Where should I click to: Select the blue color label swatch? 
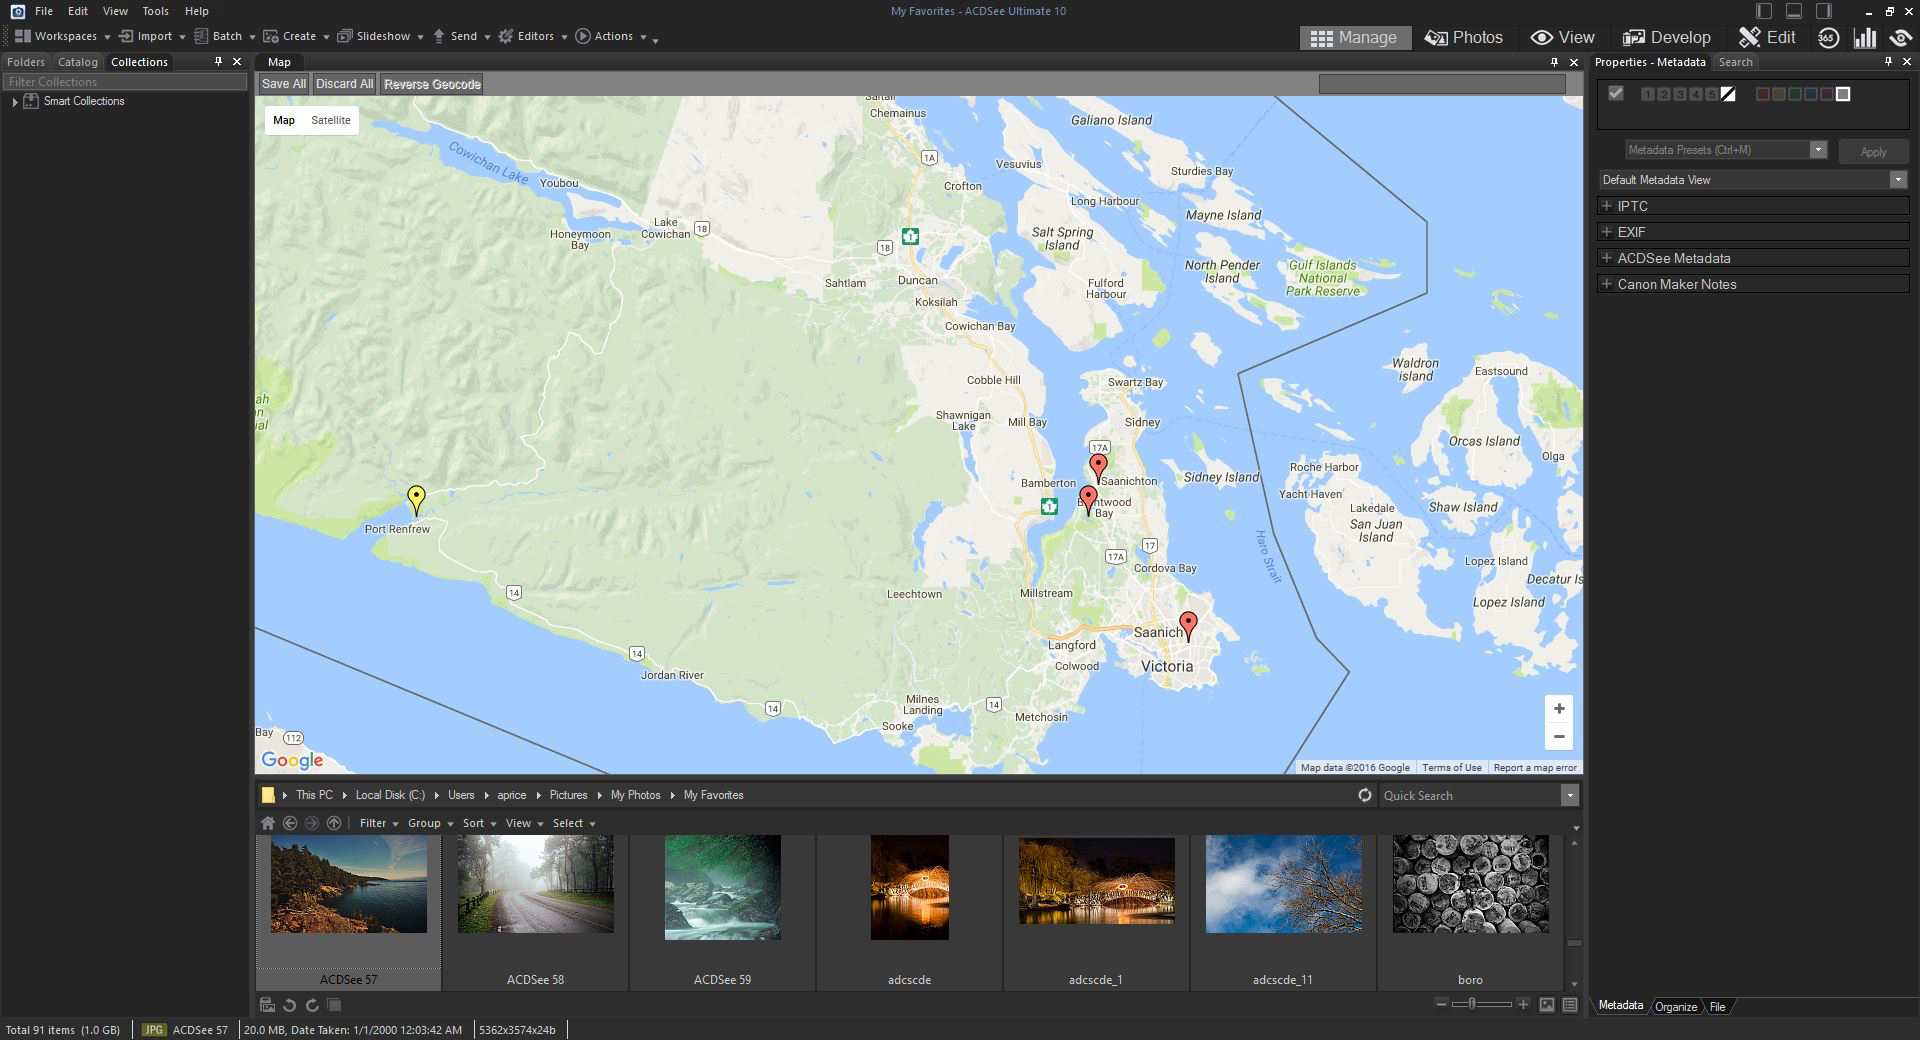[x=1811, y=94]
